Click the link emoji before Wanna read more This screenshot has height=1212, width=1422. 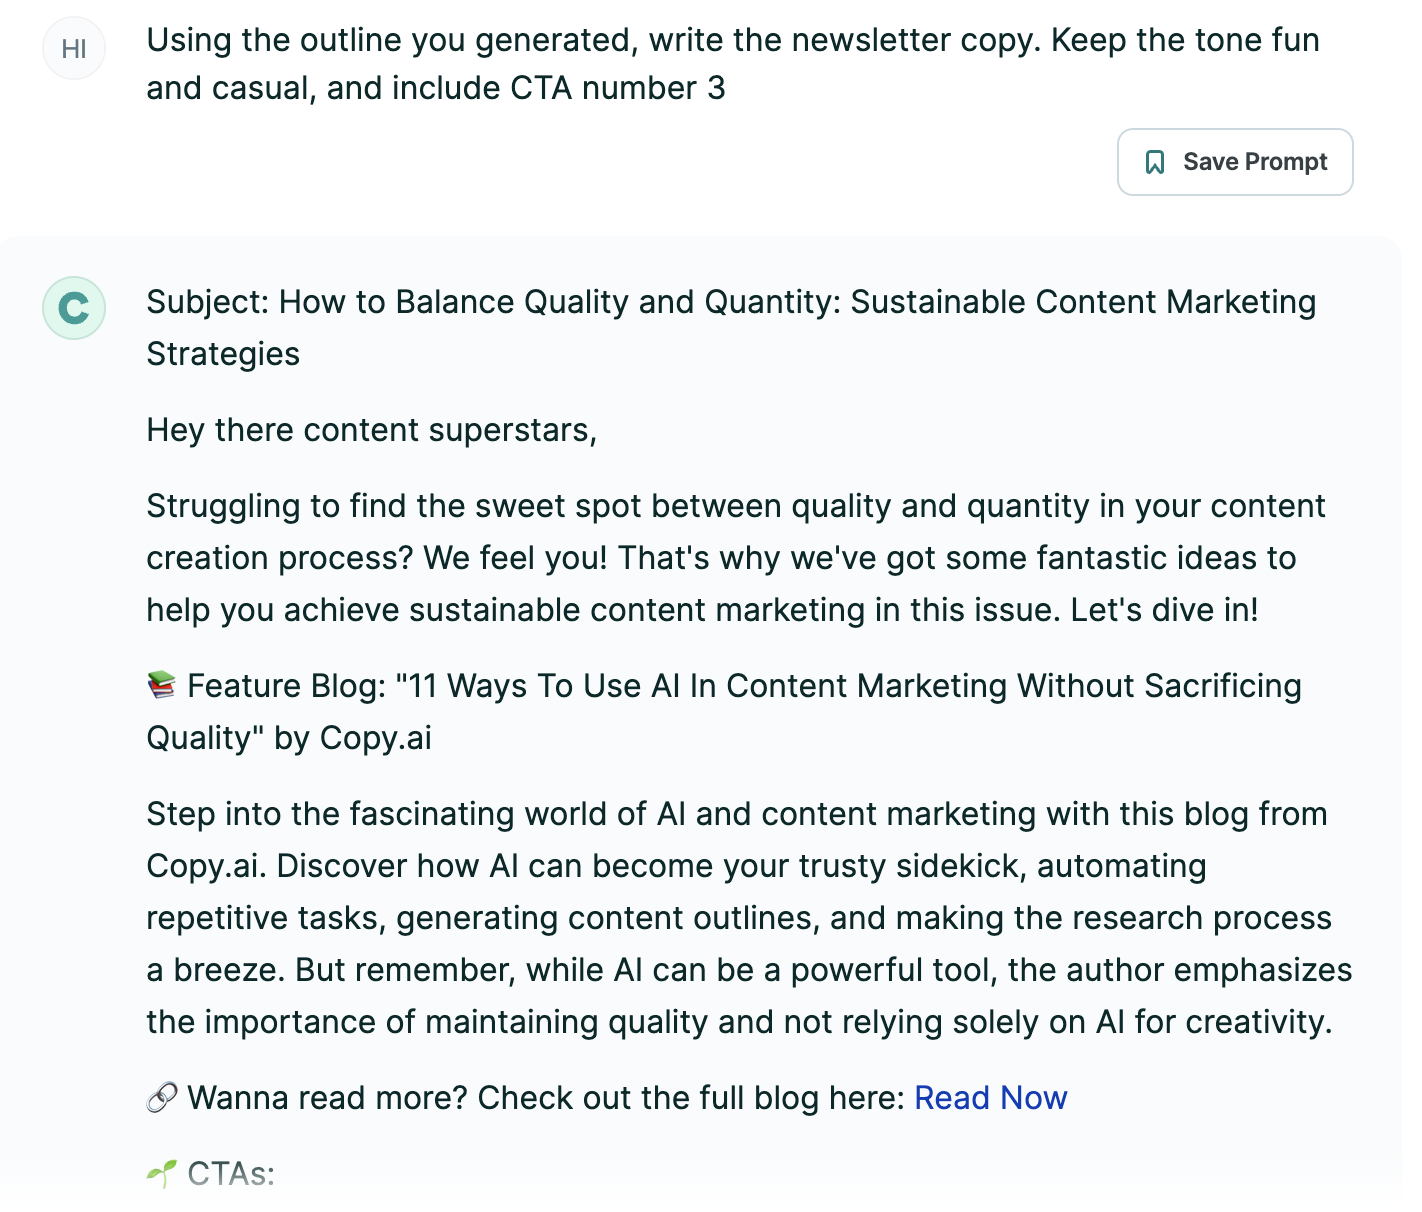coord(162,1097)
